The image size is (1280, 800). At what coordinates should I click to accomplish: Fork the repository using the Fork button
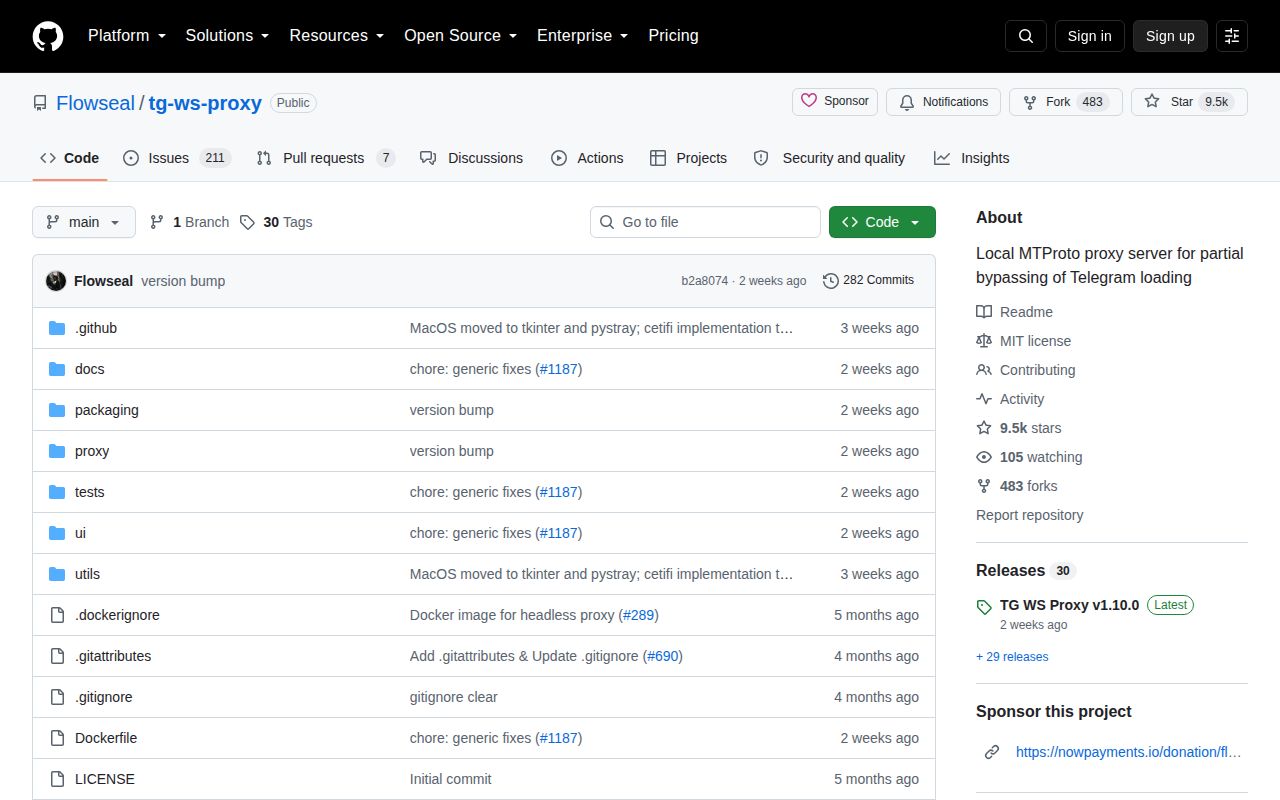coord(1065,102)
